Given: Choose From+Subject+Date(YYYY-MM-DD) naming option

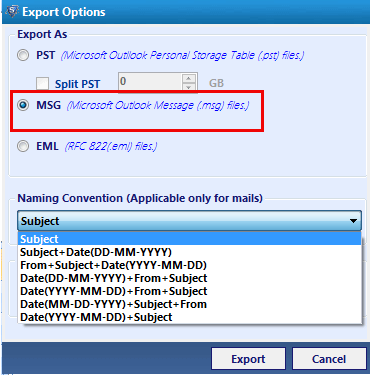Looking at the screenshot, I should coord(190,265).
